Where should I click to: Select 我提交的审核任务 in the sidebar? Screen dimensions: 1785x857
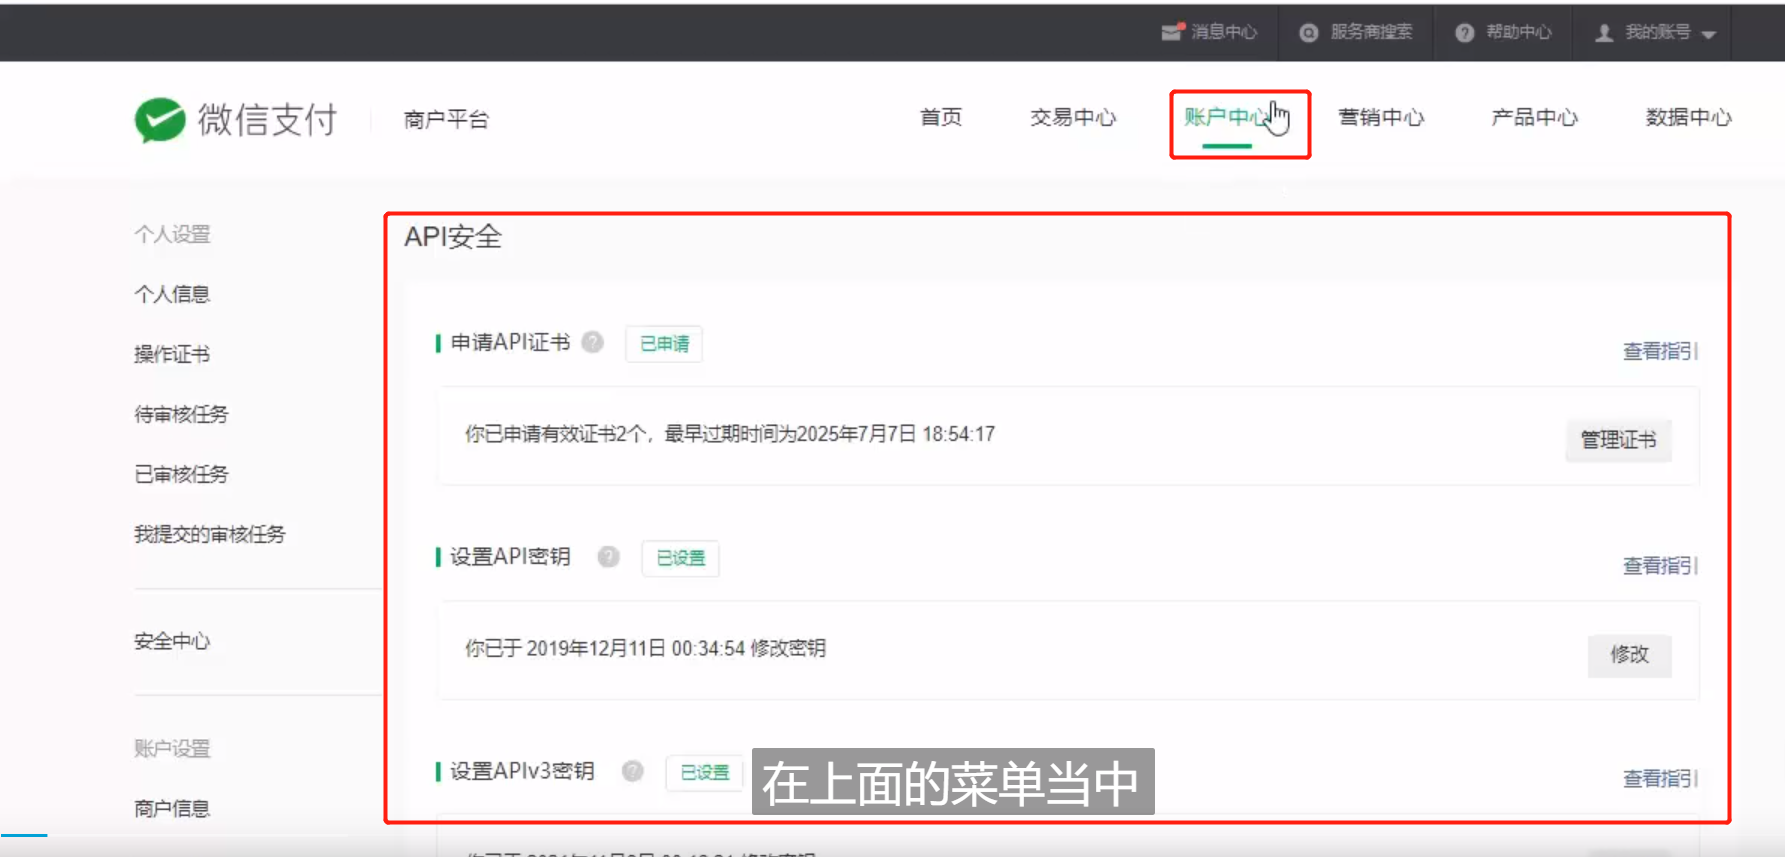coord(210,534)
